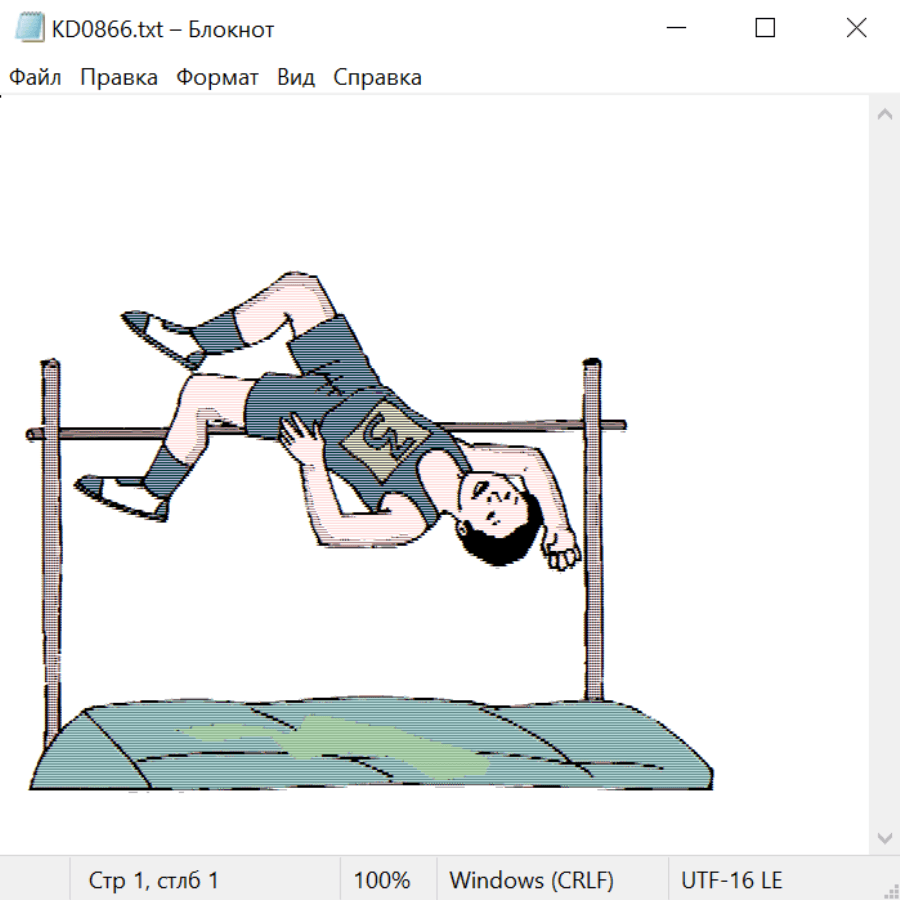
Task: Open the Файл menu
Action: click(35, 77)
